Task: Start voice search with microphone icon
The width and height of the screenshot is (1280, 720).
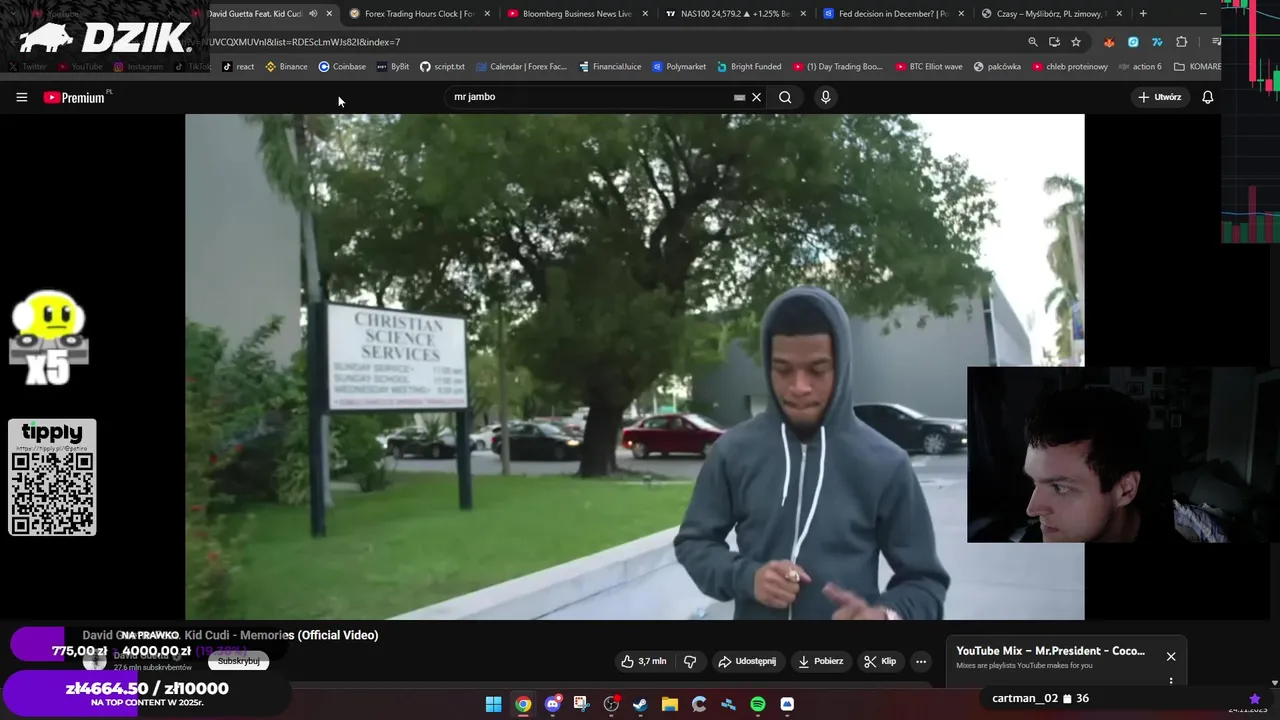Action: 825,97
